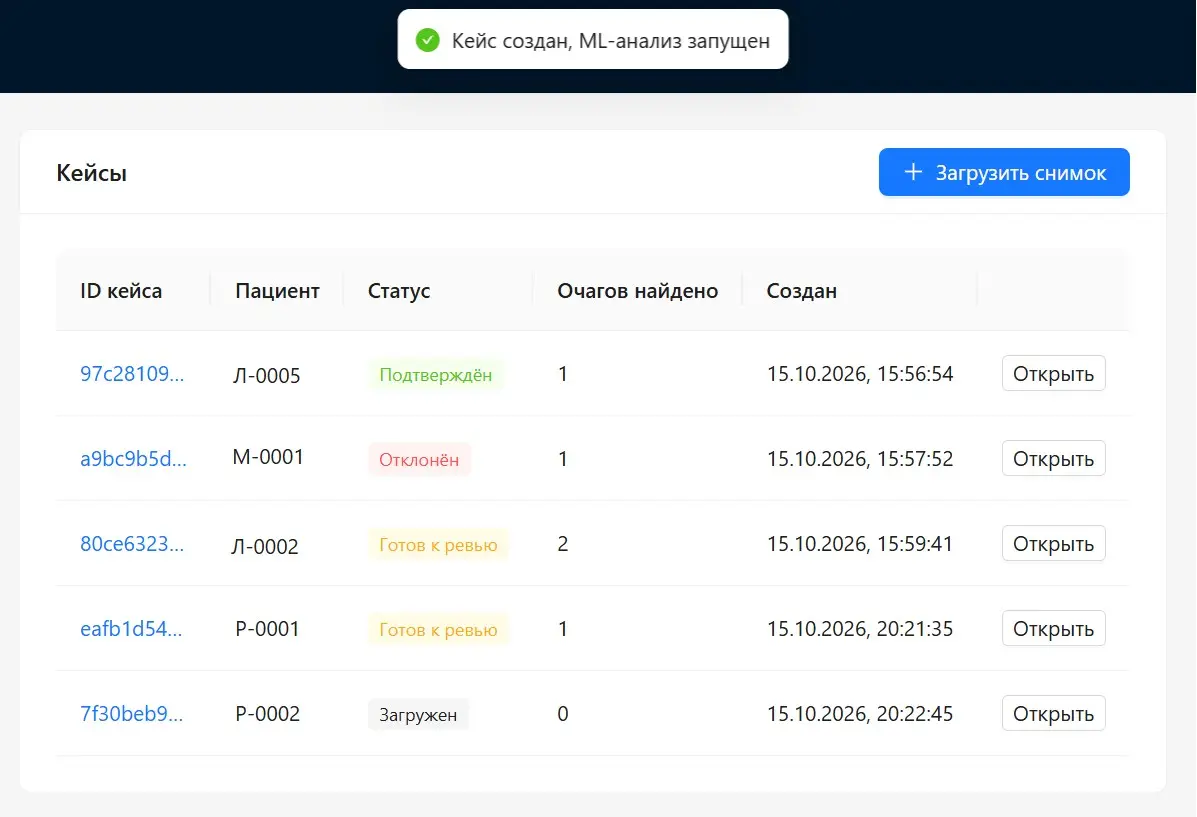Click the green success checkmark icon

point(428,40)
